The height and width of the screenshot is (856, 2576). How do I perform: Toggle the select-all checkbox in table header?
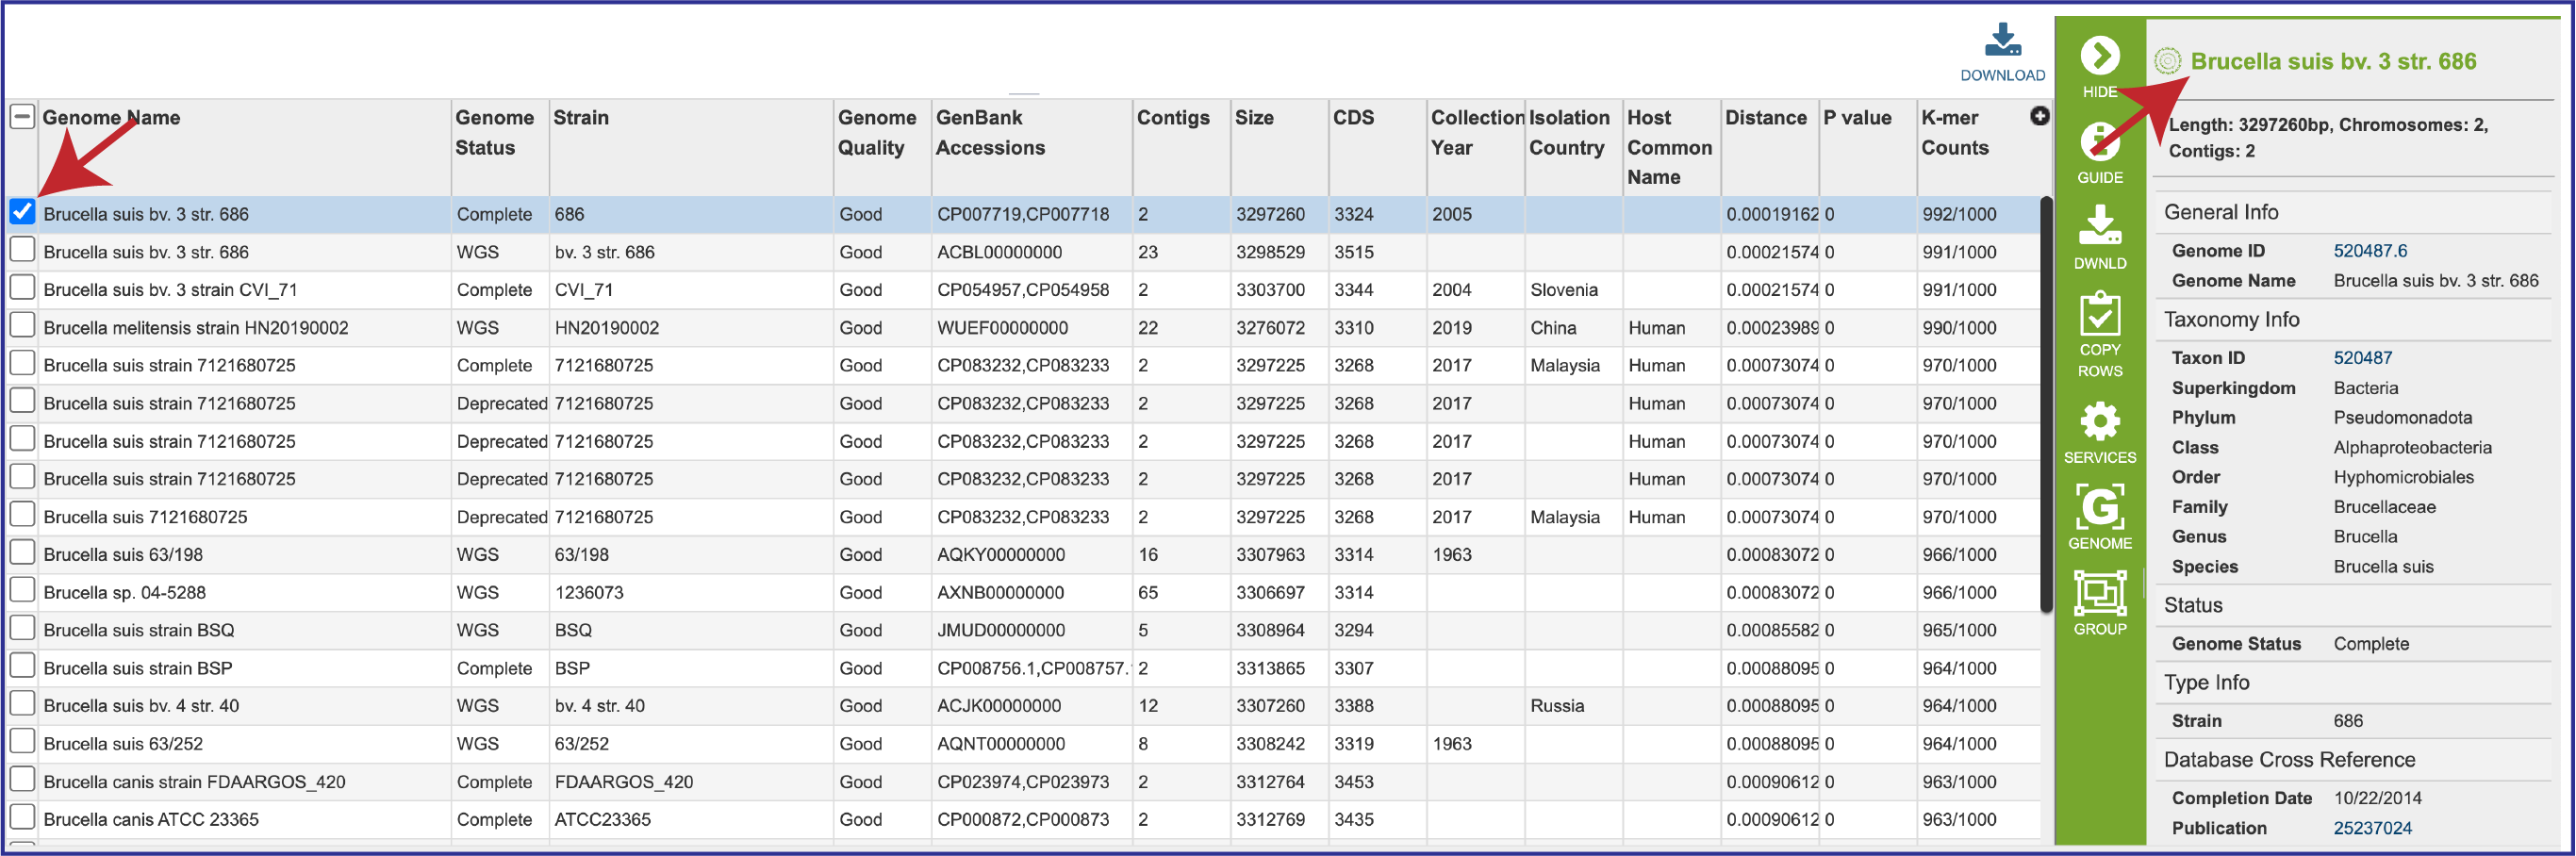tap(22, 116)
